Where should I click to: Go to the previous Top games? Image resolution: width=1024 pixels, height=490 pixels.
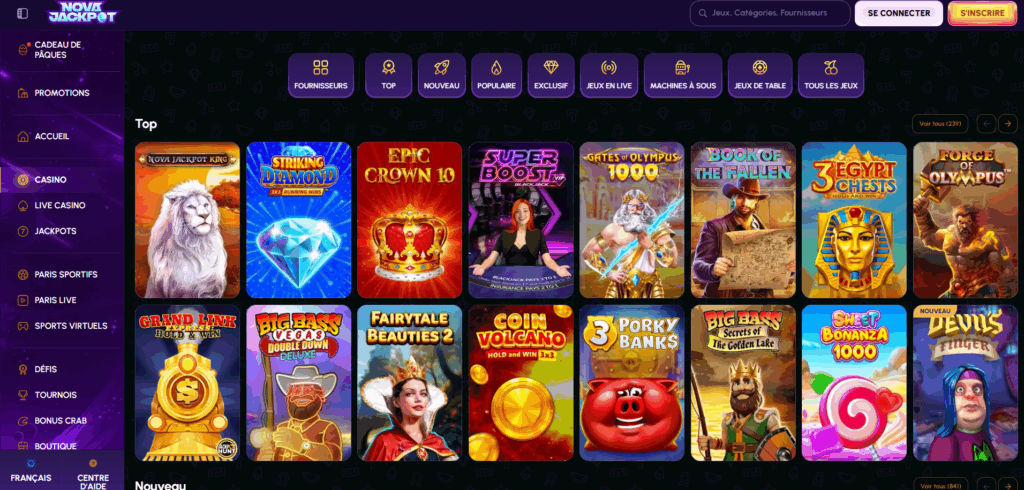tap(985, 123)
